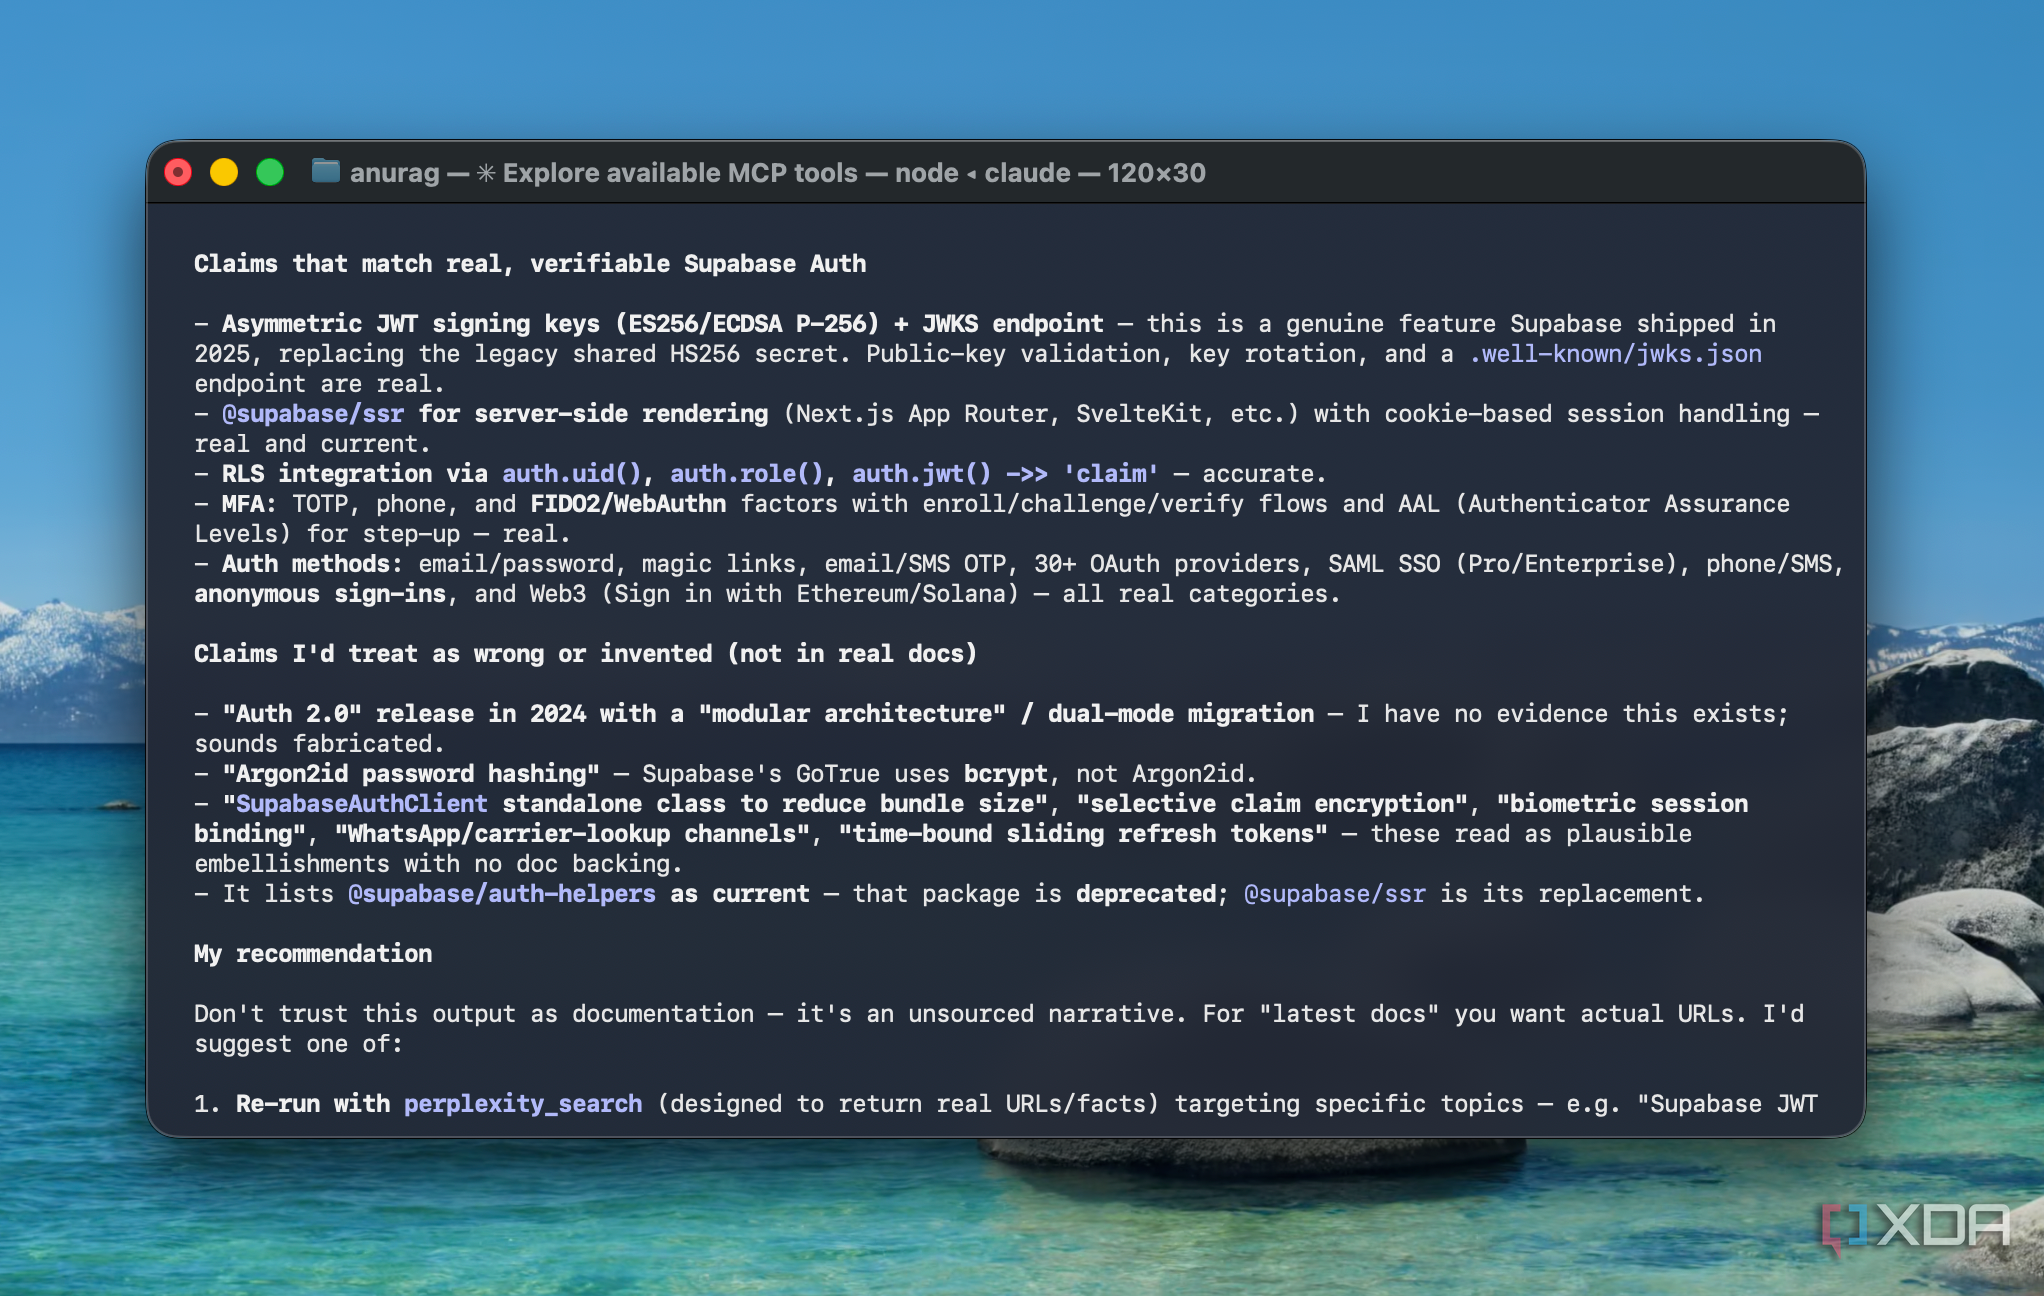Viewport: 2044px width, 1296px height.
Task: Click the @supabase/ssr bold package name
Action: (313, 414)
